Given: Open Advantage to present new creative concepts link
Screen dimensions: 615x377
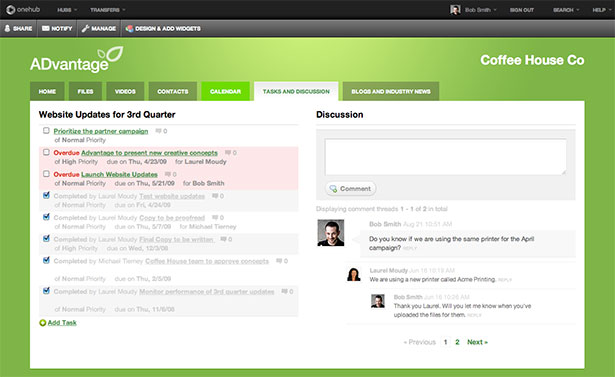Looking at the screenshot, I should (x=149, y=153).
